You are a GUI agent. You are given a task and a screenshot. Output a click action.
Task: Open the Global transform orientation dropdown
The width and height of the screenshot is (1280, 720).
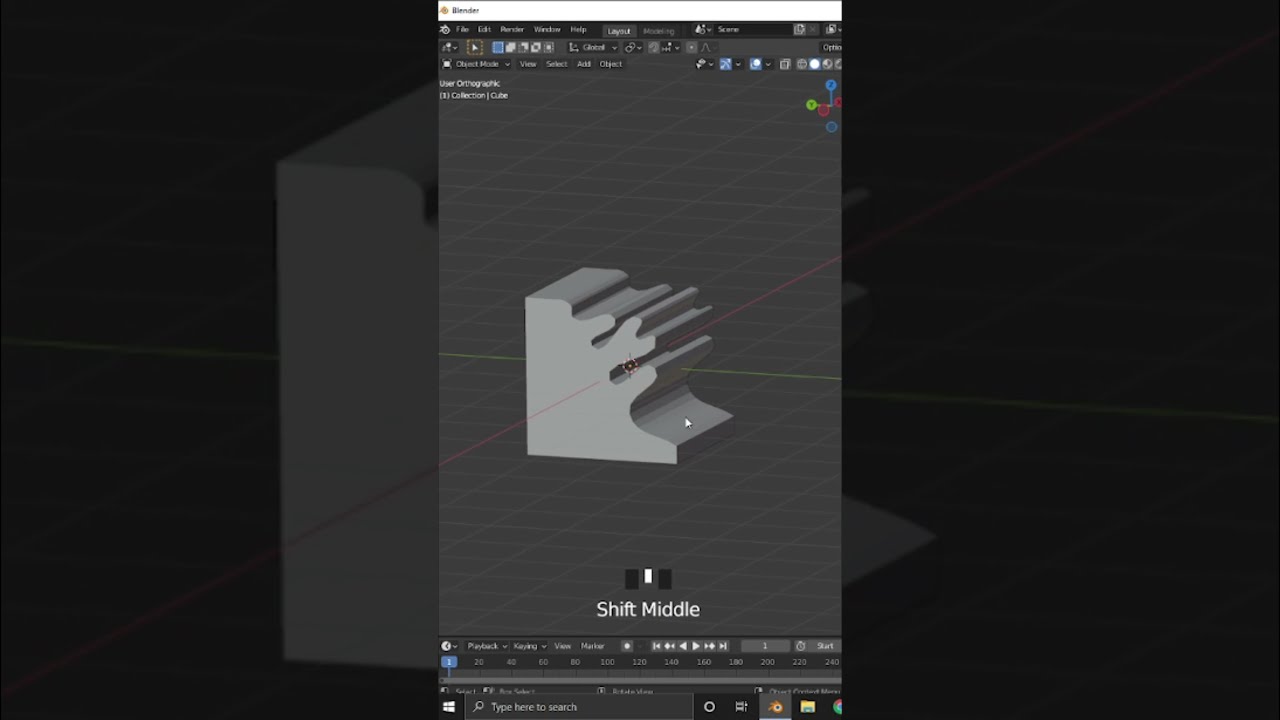593,47
